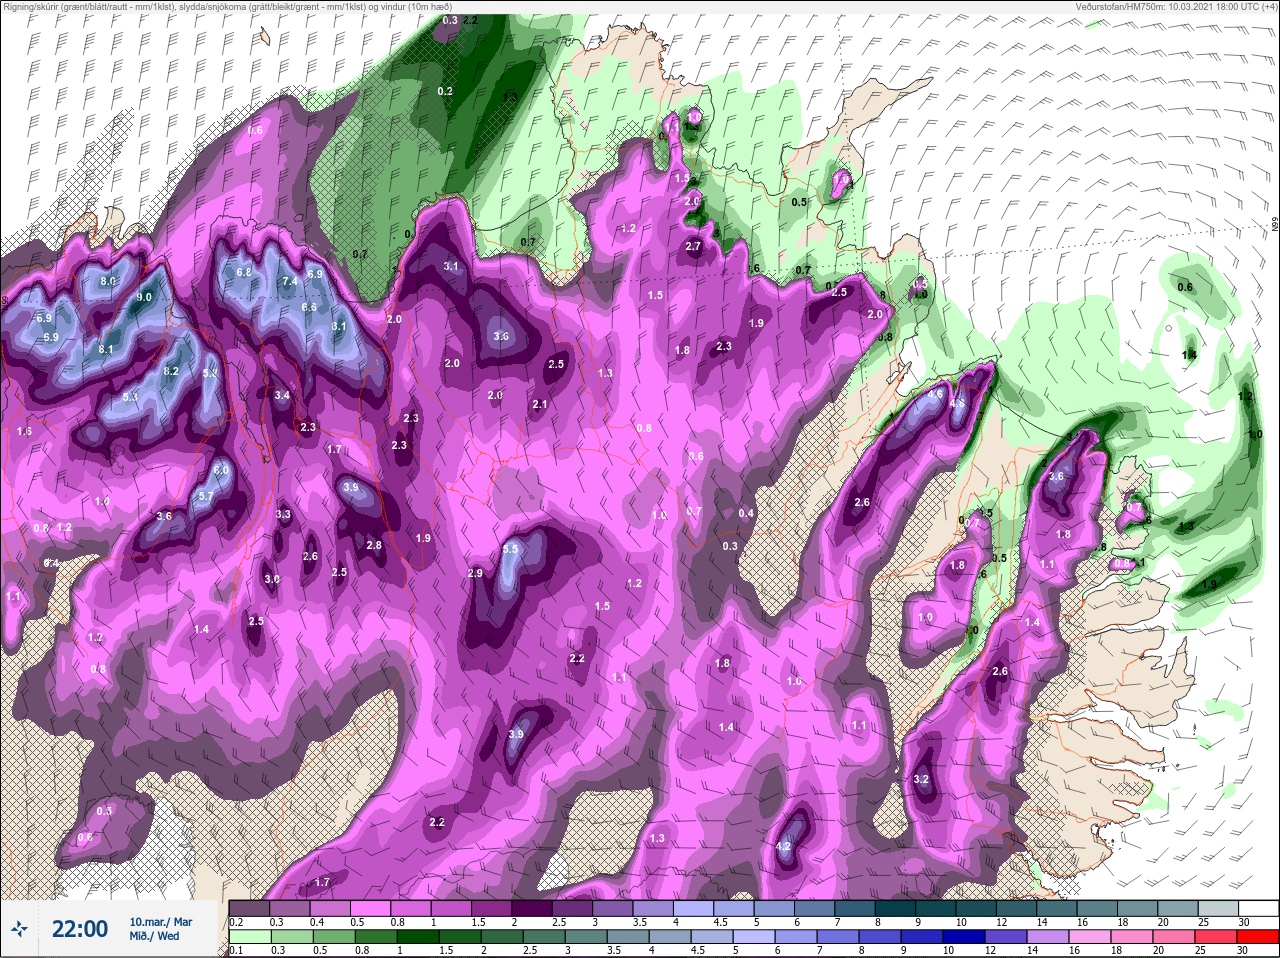This screenshot has height=958, width=1280.
Task: Select the pale green 0.1–0.3 swatch in lower legend
Action: [x=250, y=936]
